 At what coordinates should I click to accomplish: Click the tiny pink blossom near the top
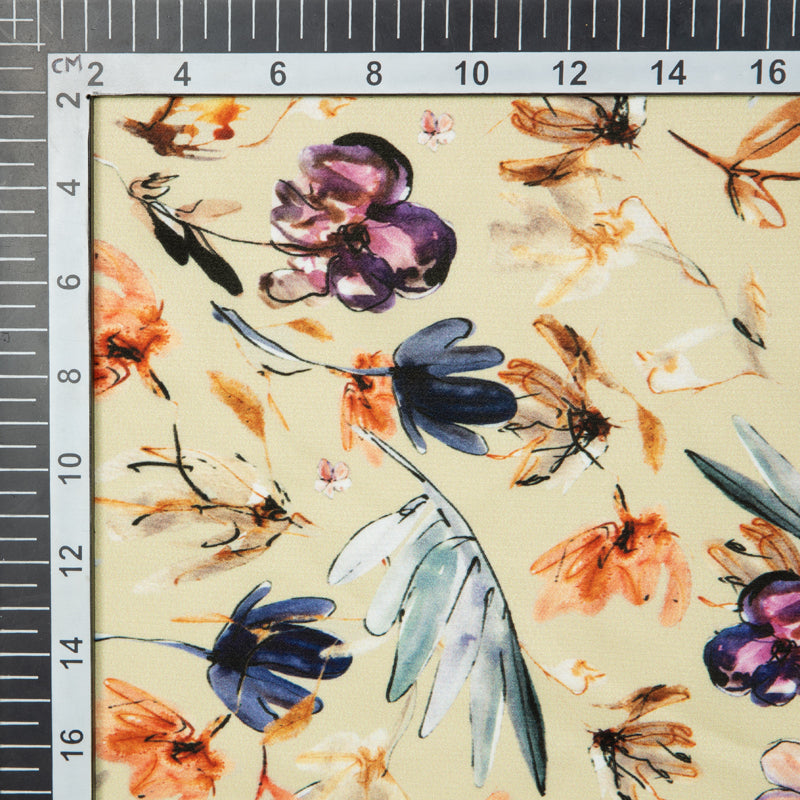click(x=436, y=128)
